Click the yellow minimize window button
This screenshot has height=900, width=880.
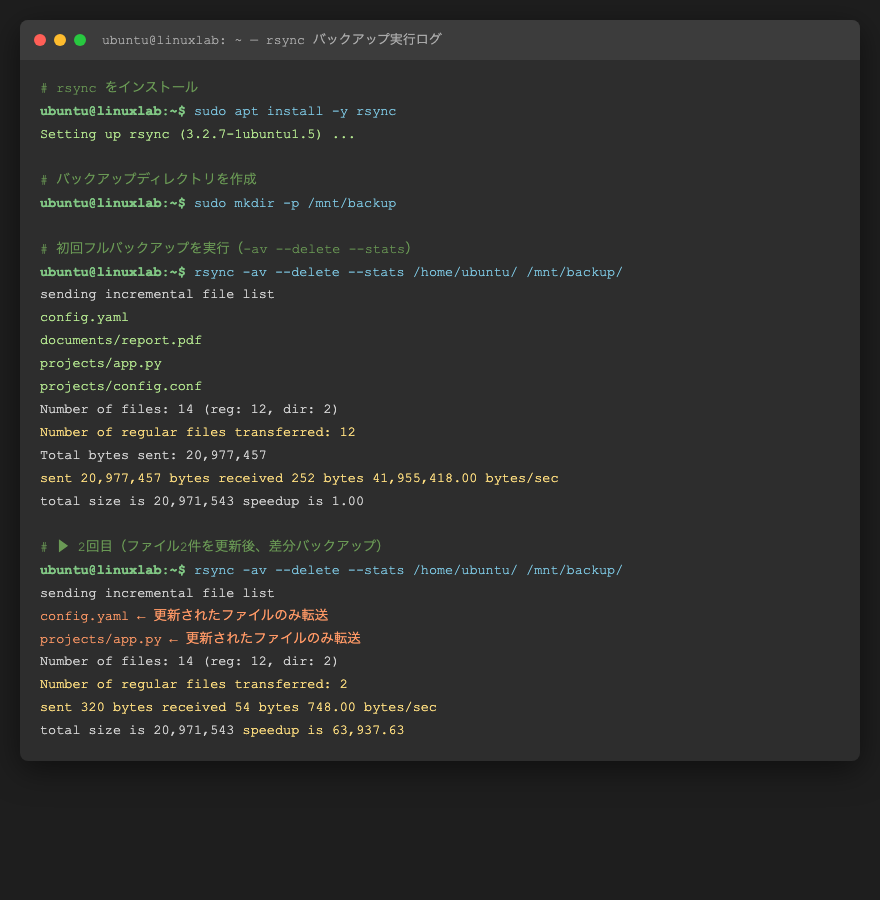pyautogui.click(x=60, y=40)
